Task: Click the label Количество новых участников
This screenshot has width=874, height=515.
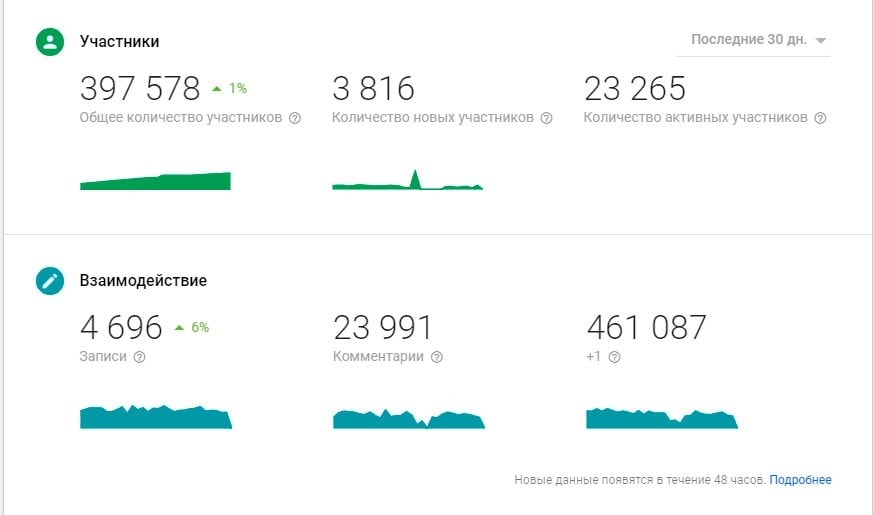Action: [x=433, y=118]
